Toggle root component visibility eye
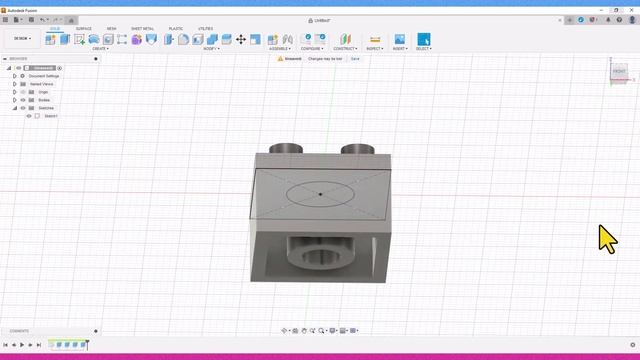 tap(18, 68)
